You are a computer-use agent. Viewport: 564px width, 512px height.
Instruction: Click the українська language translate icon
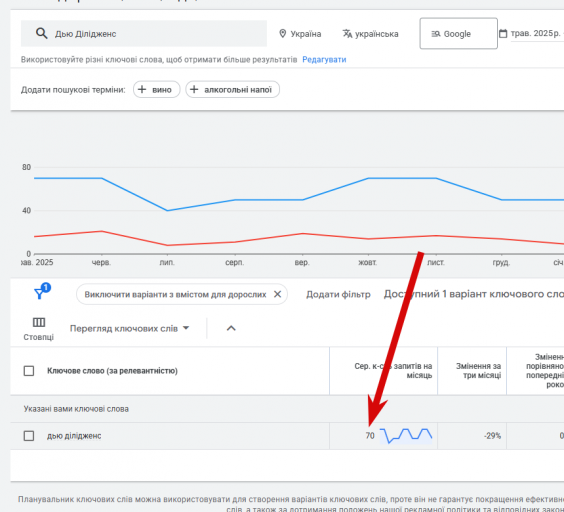[x=347, y=33]
